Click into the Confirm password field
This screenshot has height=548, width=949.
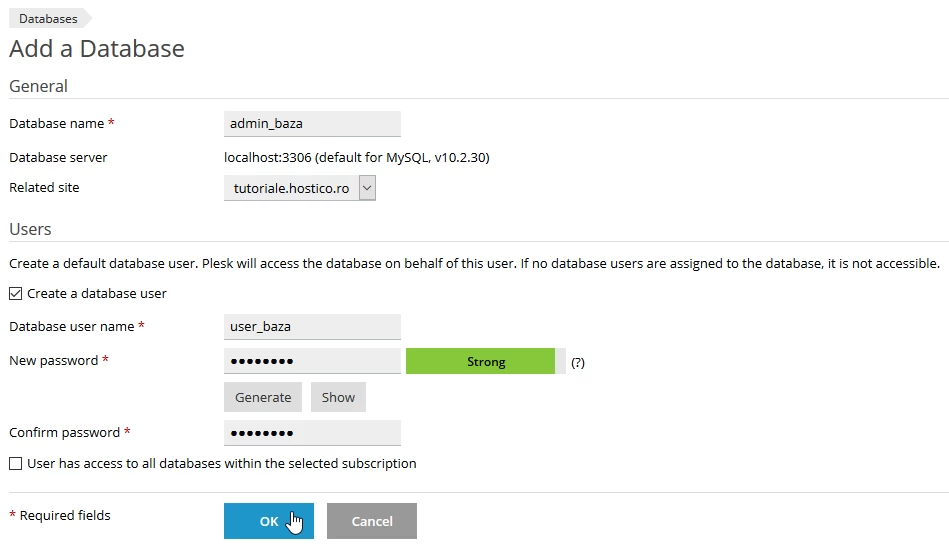click(x=312, y=433)
